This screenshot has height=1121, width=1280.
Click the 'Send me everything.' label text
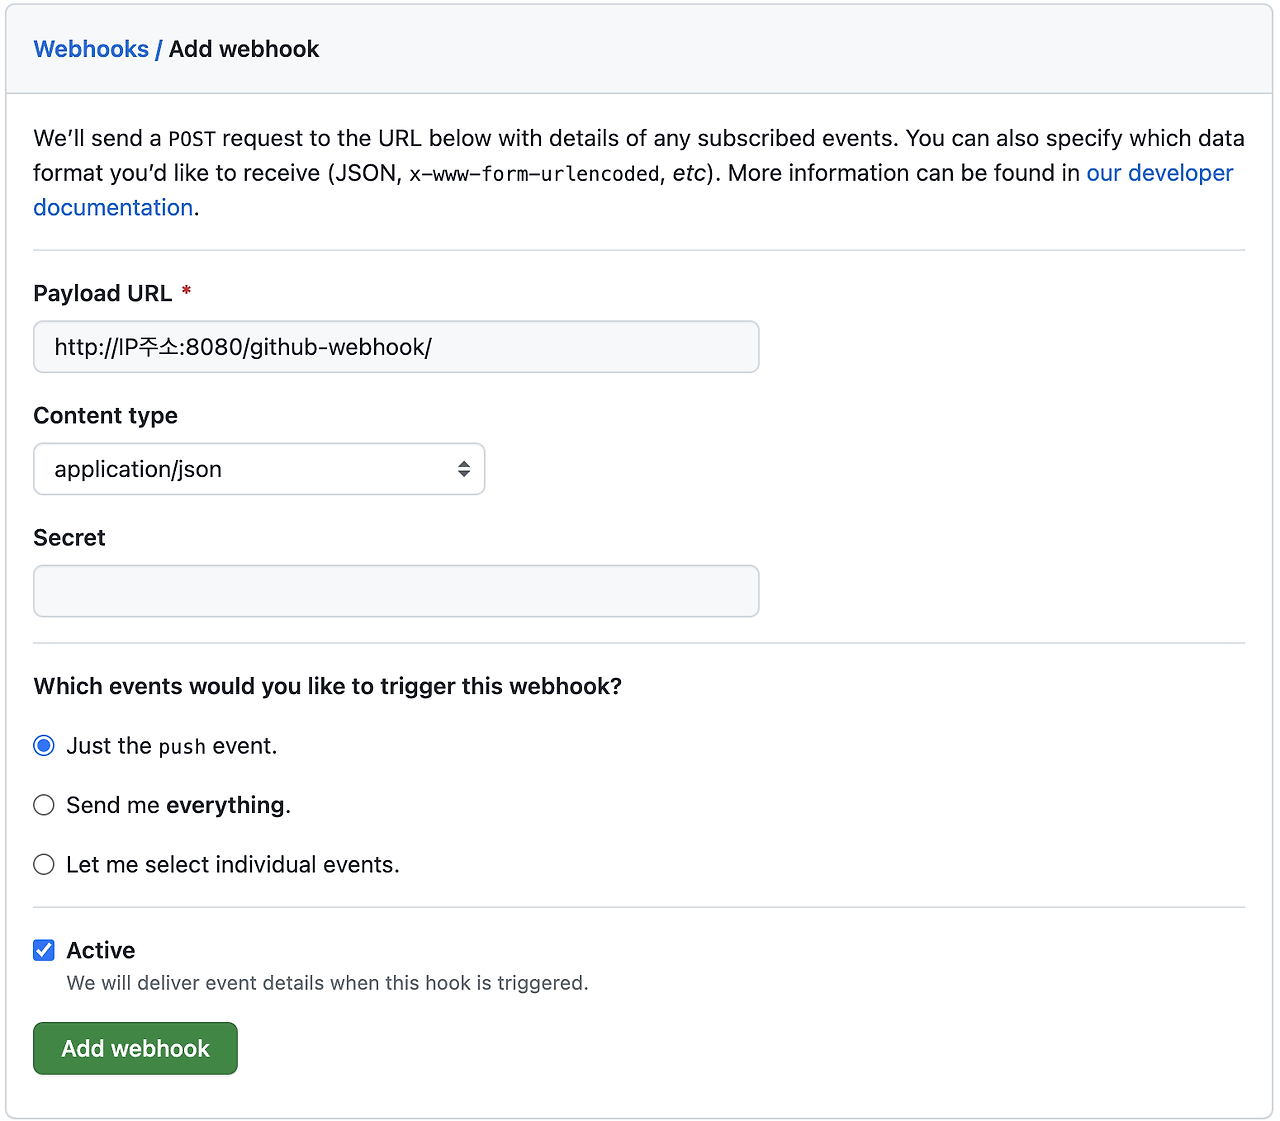click(x=178, y=805)
